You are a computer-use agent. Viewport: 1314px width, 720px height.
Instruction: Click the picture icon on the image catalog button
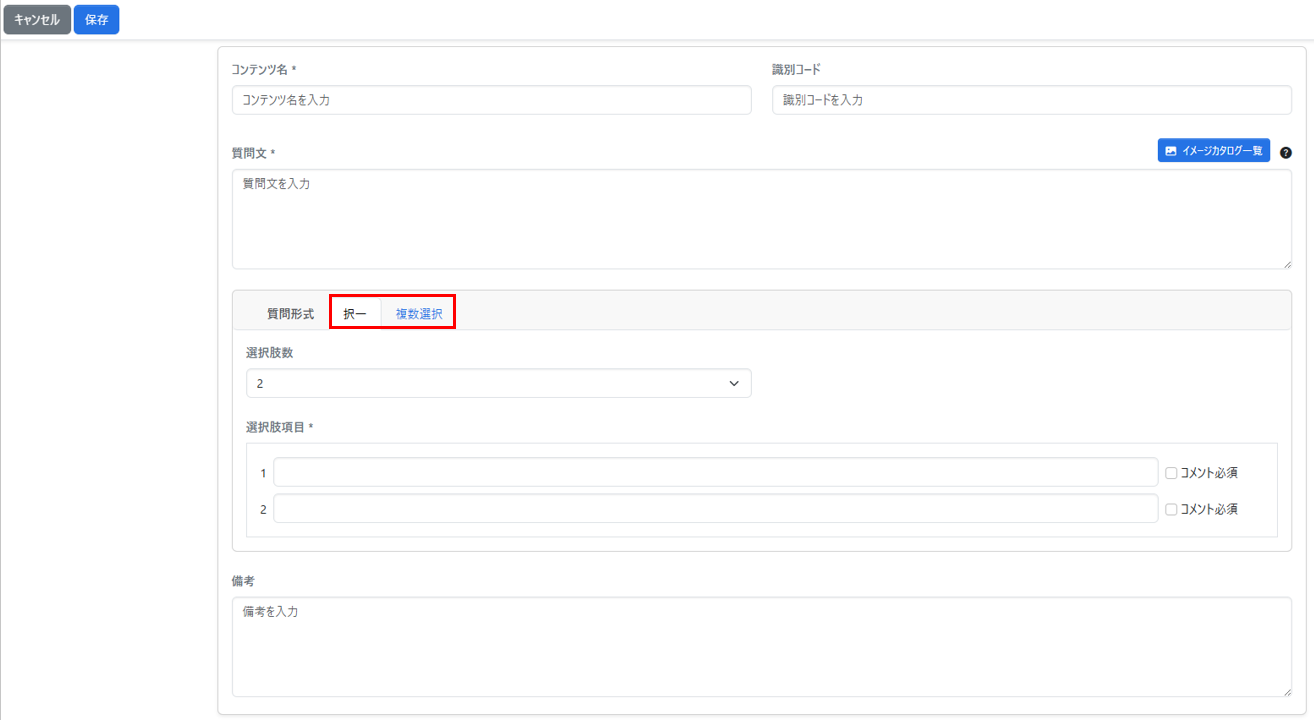click(x=1171, y=151)
